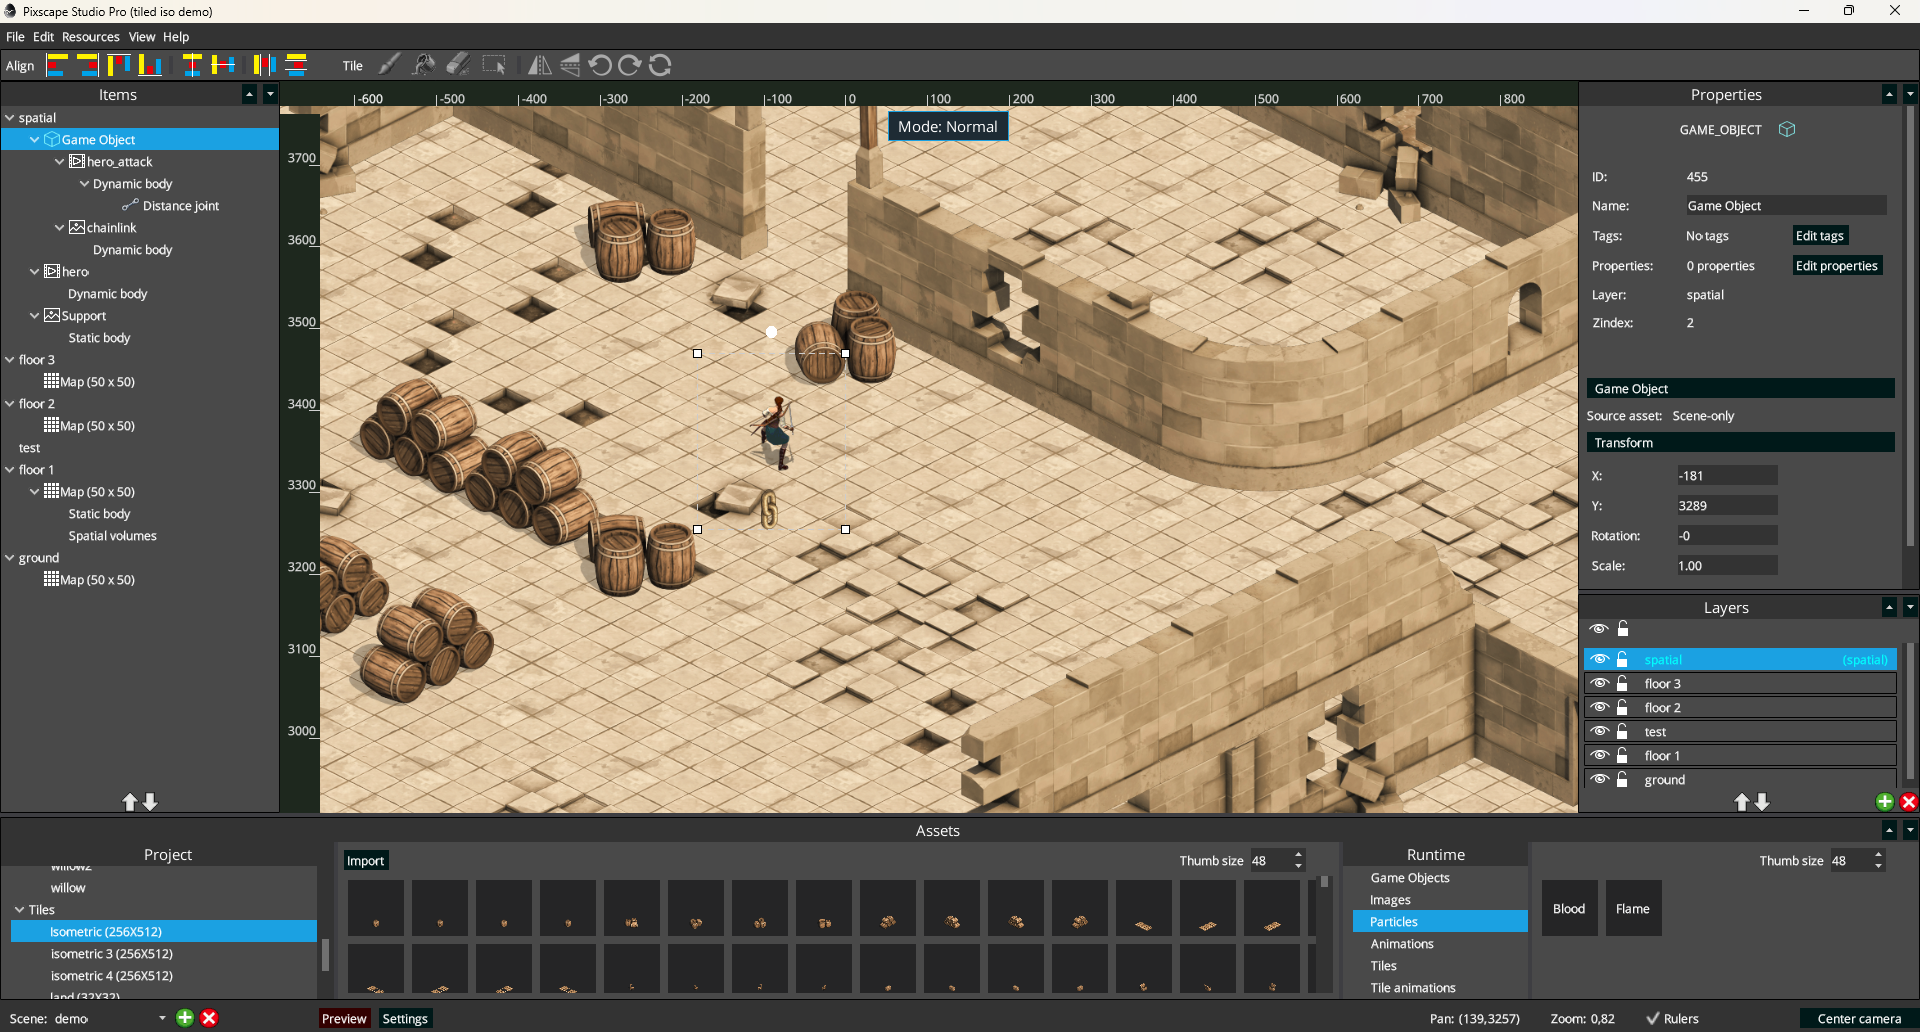Toggle visibility of the spatial layer
The width and height of the screenshot is (1920, 1032).
click(x=1600, y=659)
